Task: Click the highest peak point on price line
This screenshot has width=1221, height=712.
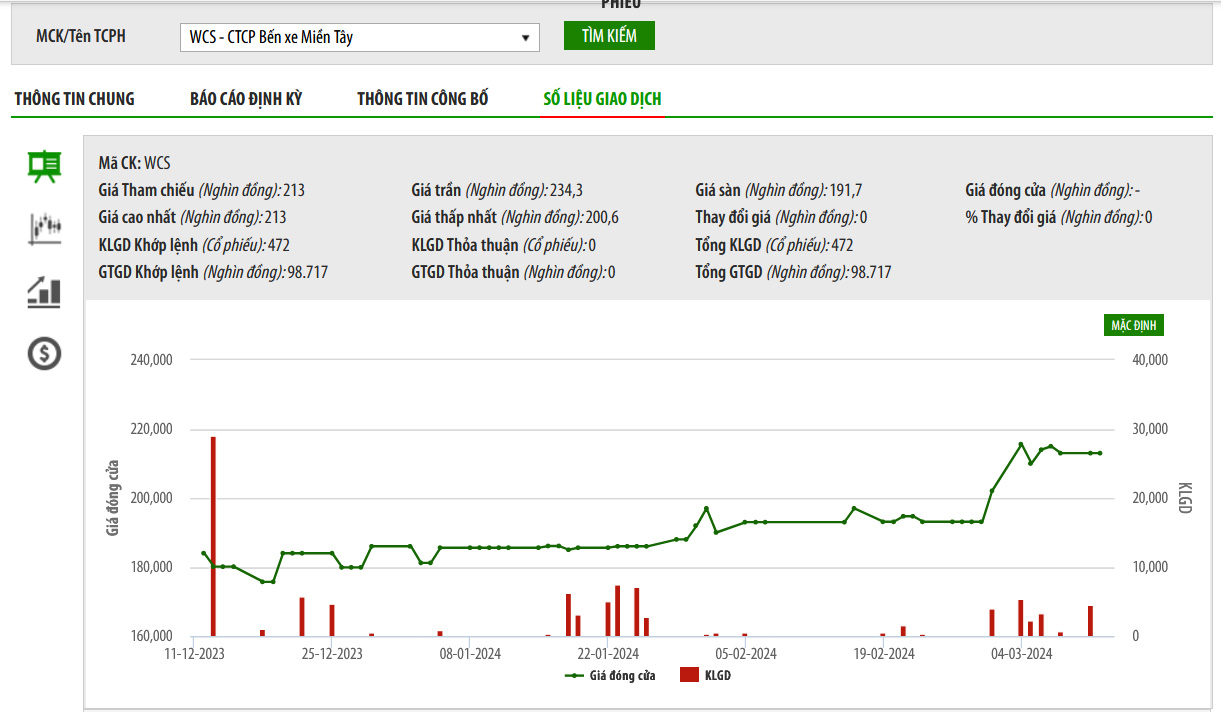Action: coord(1021,444)
